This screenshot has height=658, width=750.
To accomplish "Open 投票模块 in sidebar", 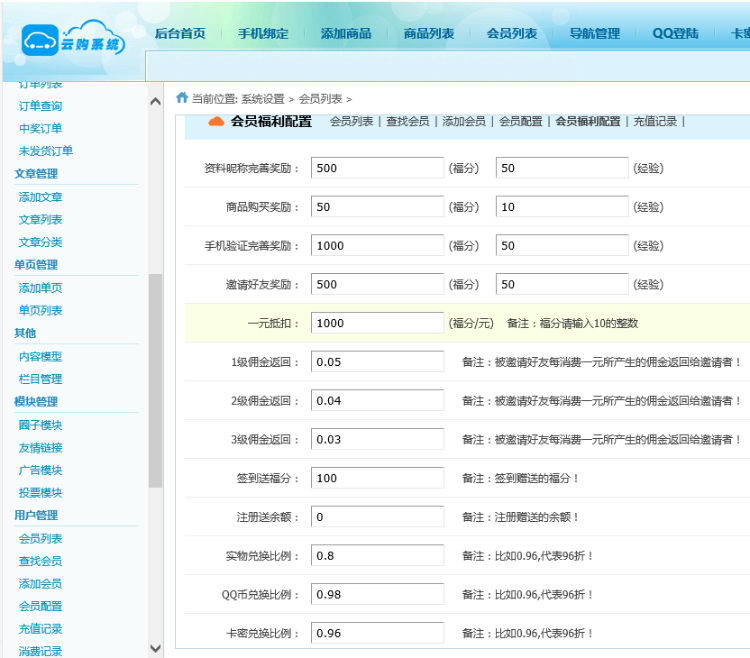I will pos(41,493).
